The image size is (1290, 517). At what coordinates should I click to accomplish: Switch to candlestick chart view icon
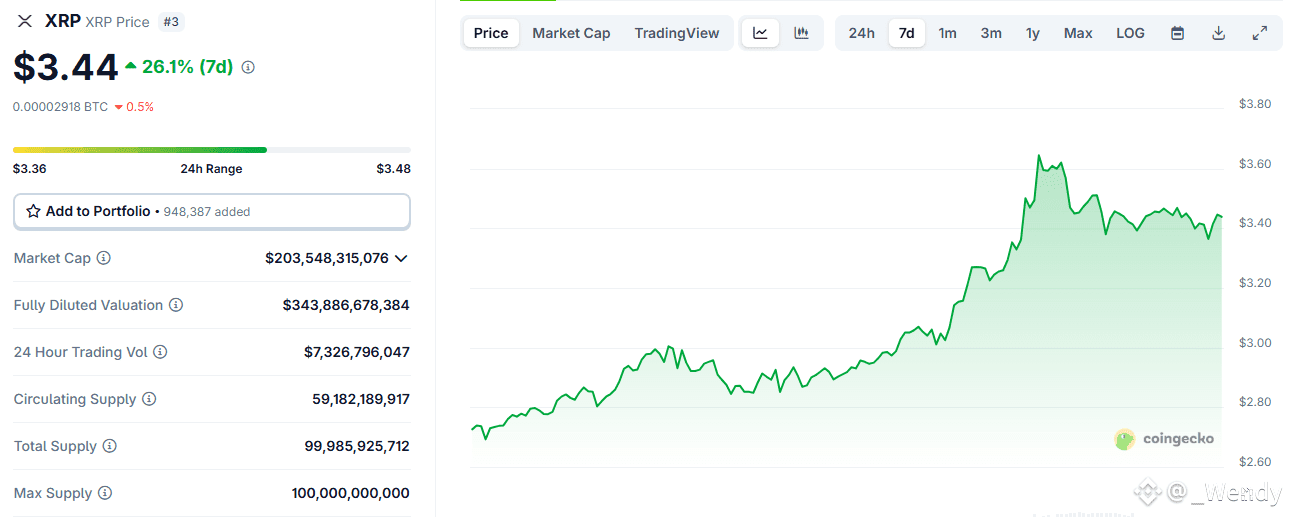pyautogui.click(x=801, y=33)
